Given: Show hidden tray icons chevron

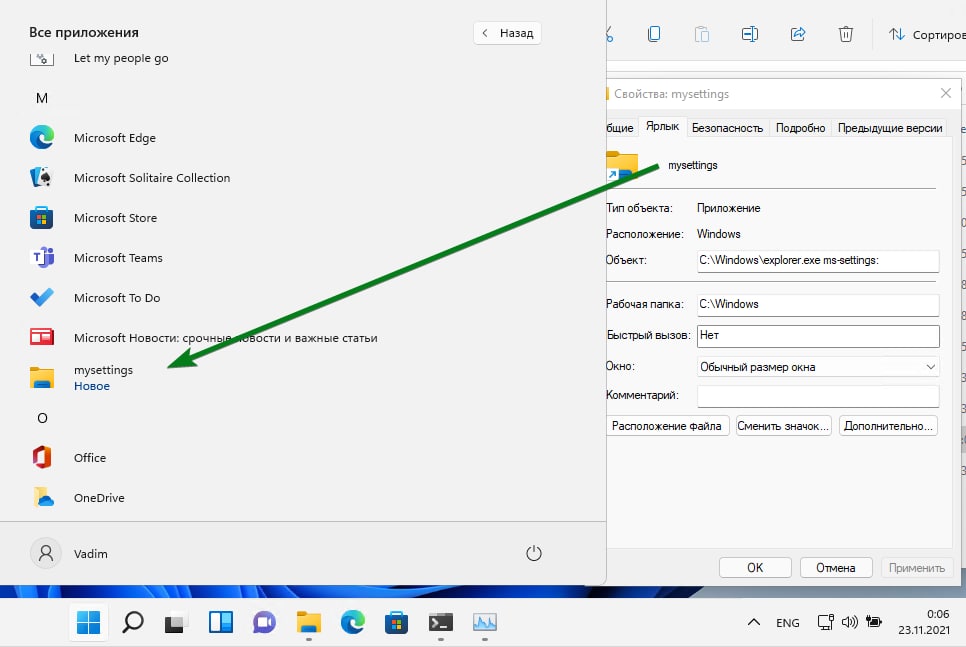Looking at the screenshot, I should 753,622.
